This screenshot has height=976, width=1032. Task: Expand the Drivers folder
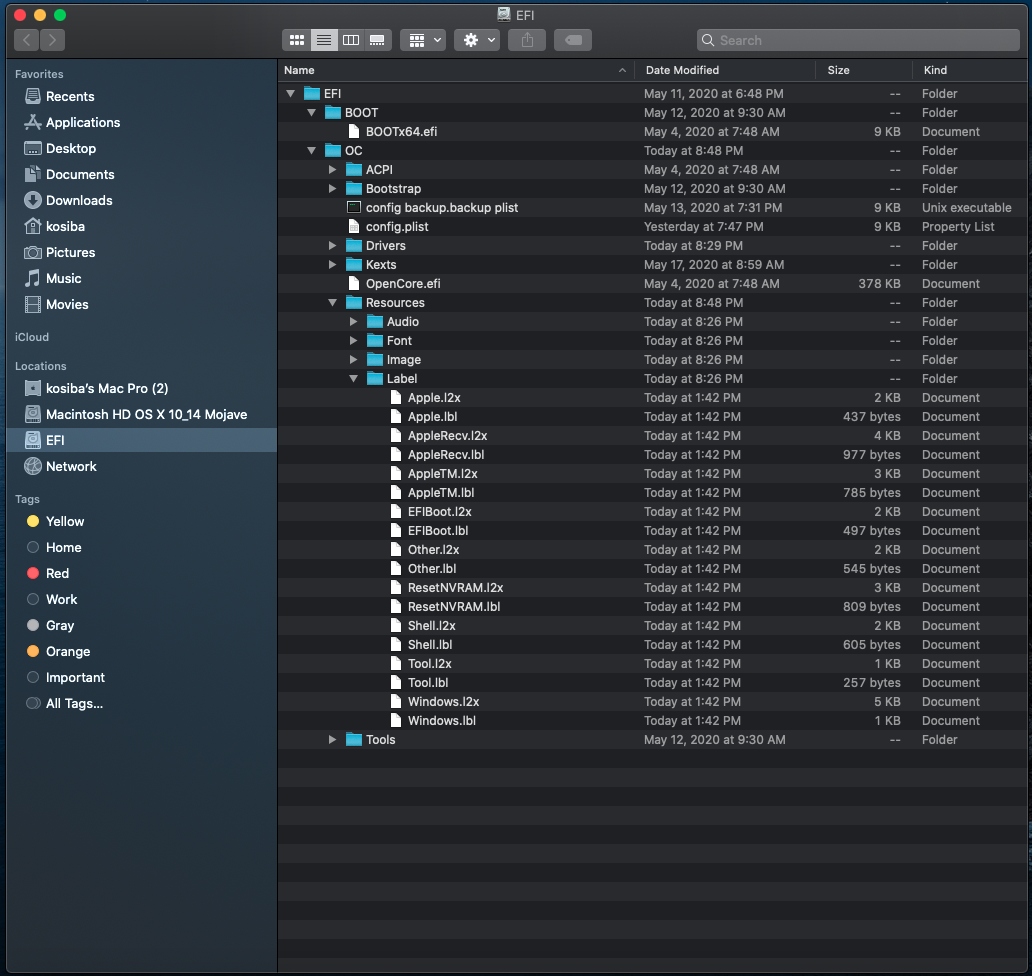(332, 245)
